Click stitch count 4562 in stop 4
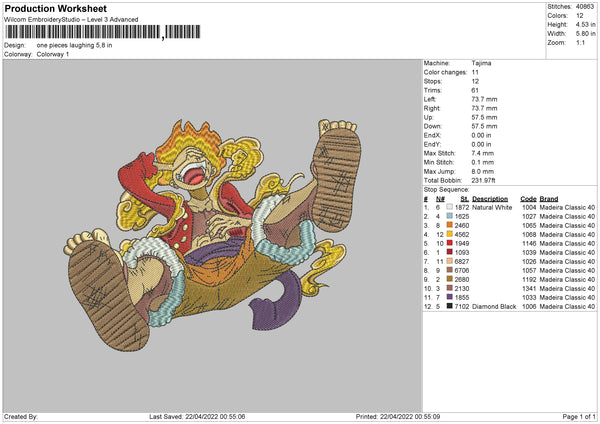The height and width of the screenshot is (424, 600). [462, 235]
